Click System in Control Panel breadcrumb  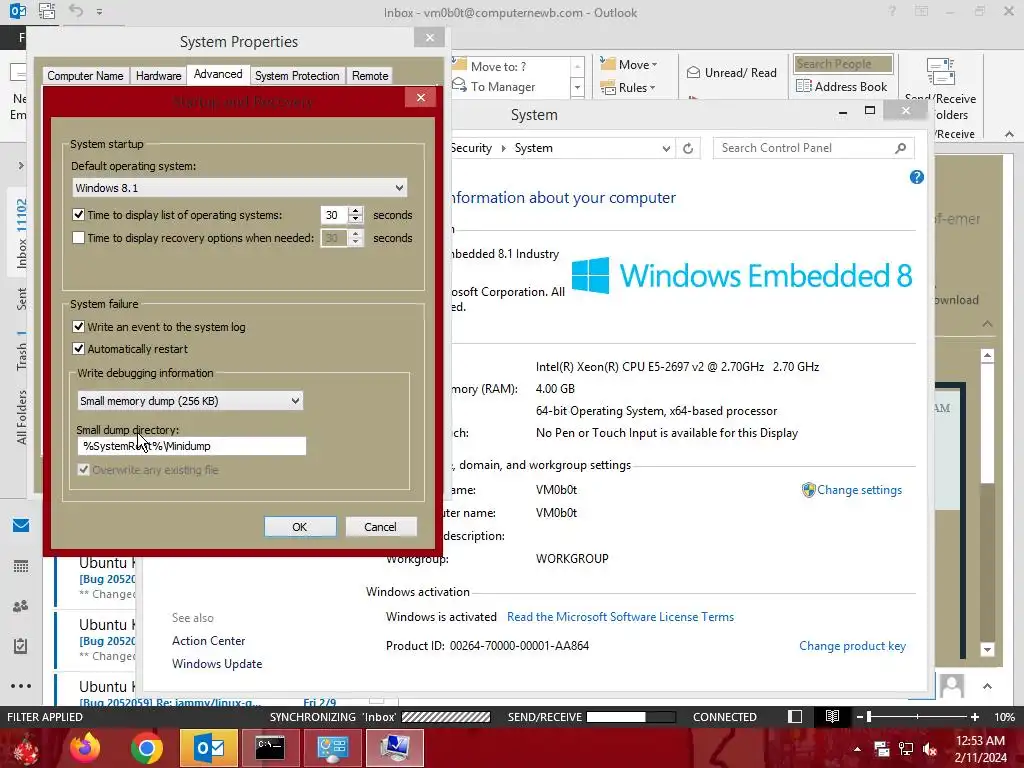click(x=533, y=148)
